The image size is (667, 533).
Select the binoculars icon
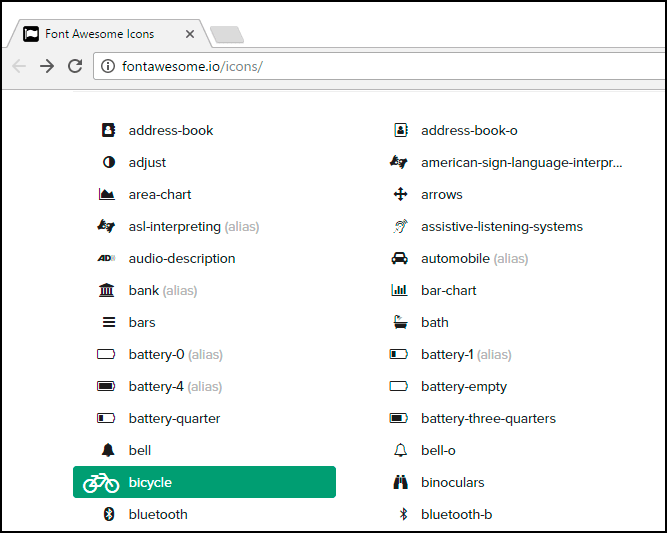point(400,482)
